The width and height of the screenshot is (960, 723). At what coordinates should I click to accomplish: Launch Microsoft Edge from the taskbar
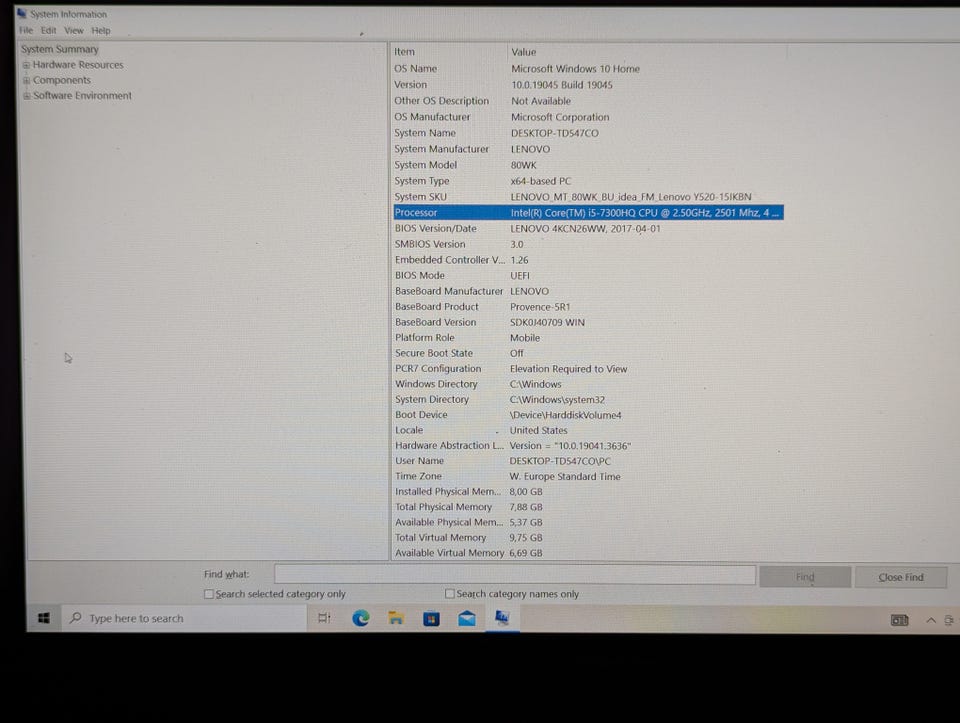[361, 618]
